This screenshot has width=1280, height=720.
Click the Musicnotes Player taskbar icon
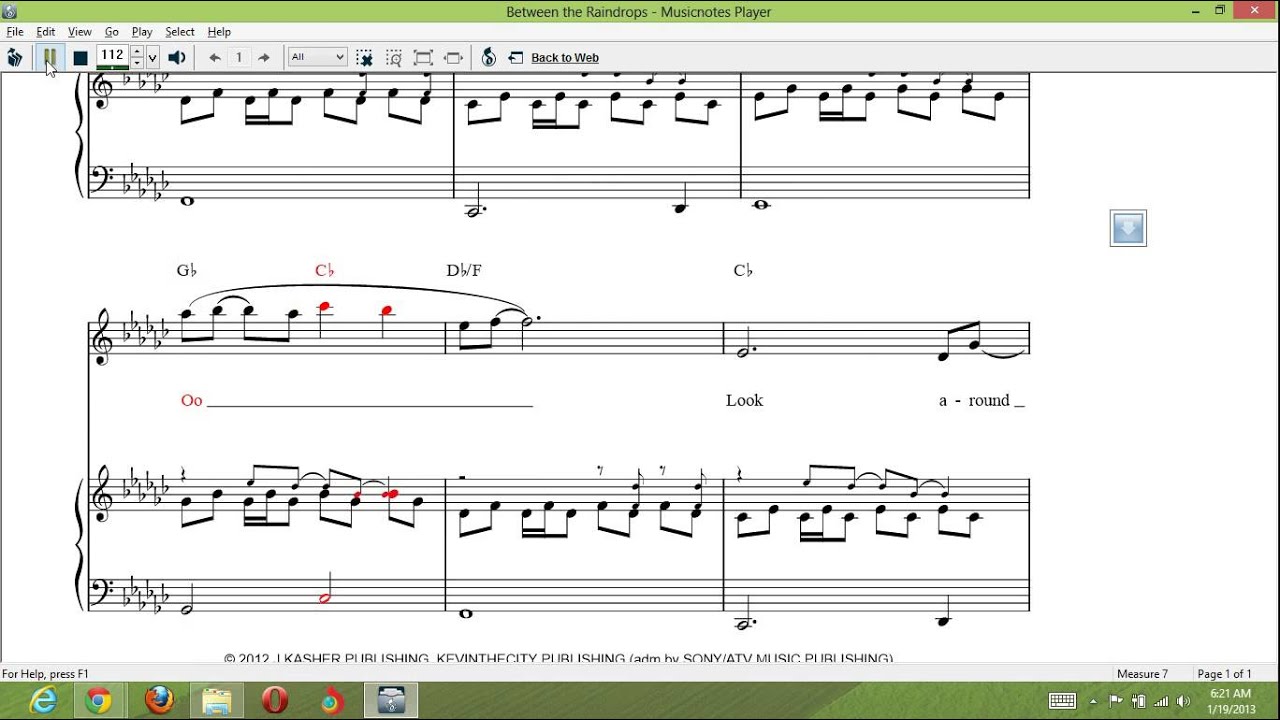pyautogui.click(x=391, y=701)
